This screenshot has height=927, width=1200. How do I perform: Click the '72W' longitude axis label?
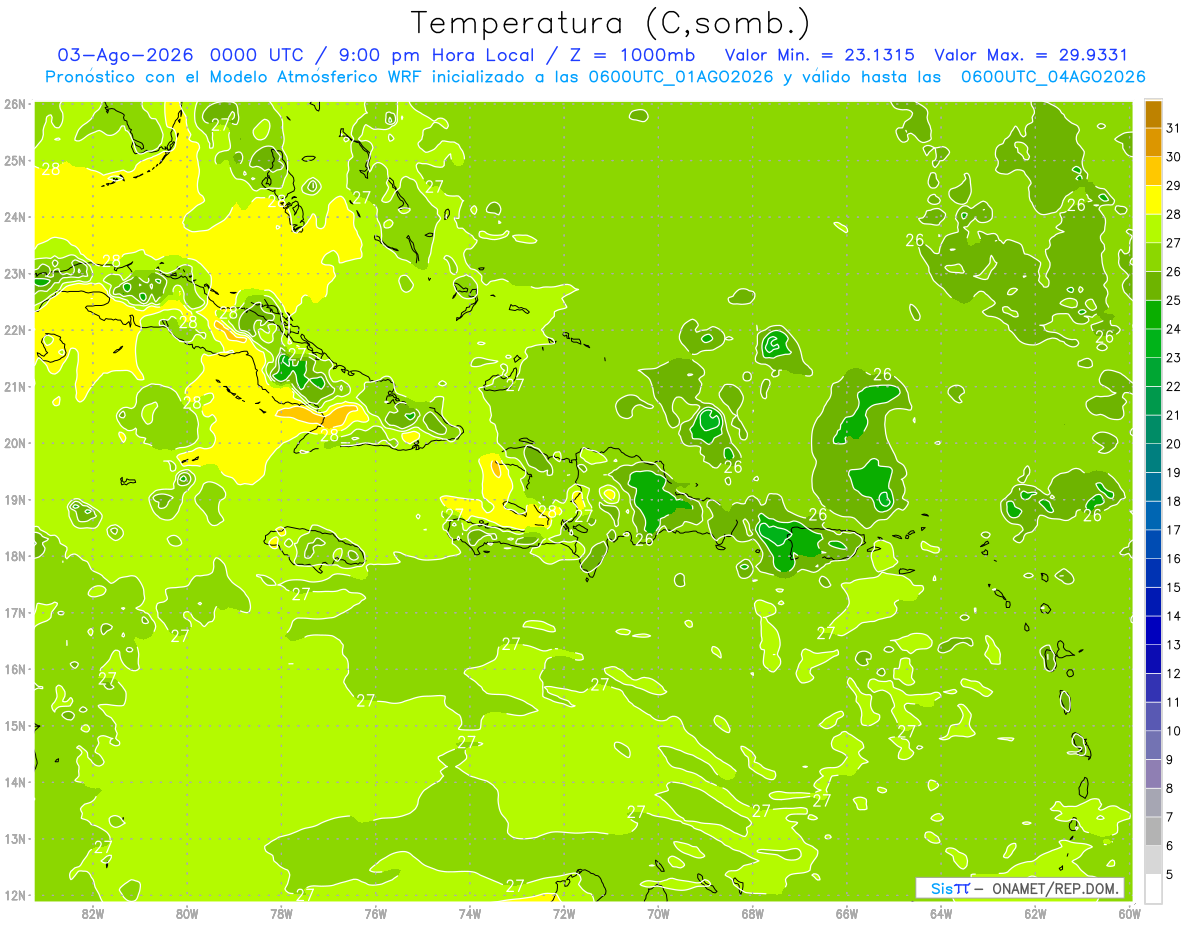(x=564, y=913)
